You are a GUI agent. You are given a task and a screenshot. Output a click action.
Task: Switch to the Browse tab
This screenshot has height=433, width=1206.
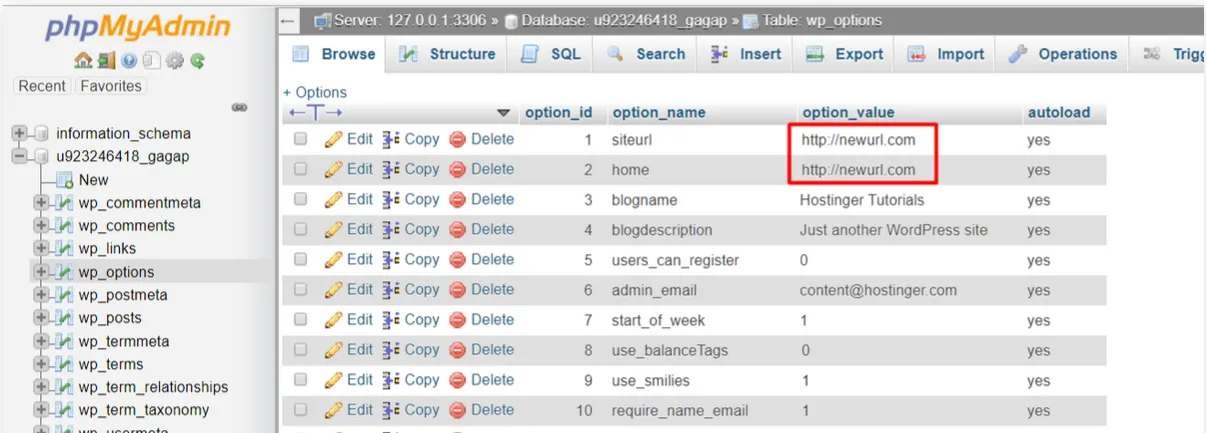click(x=335, y=54)
